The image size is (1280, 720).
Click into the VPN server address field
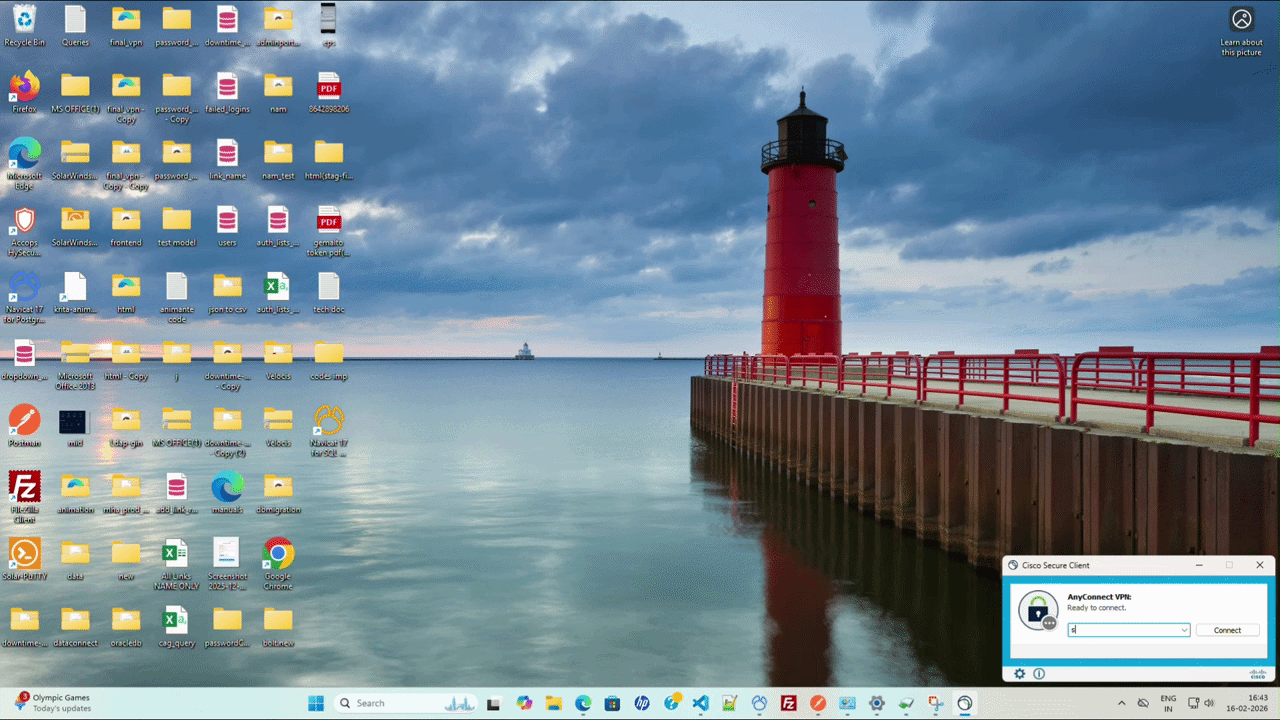coord(1124,630)
